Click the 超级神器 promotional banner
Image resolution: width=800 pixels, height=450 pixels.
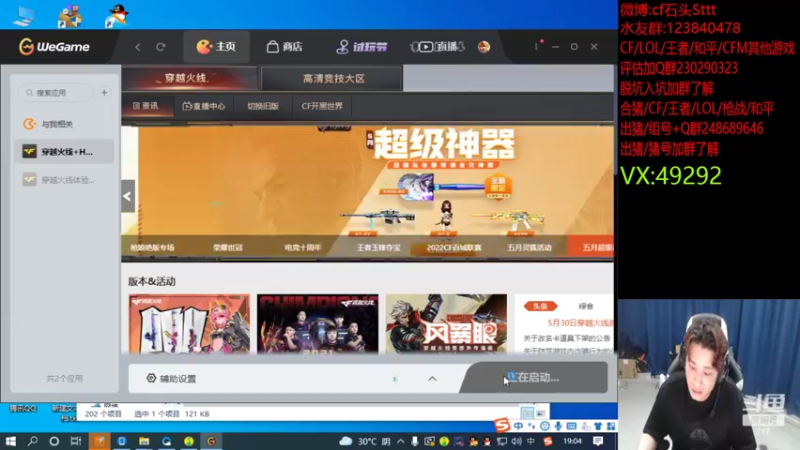367,181
